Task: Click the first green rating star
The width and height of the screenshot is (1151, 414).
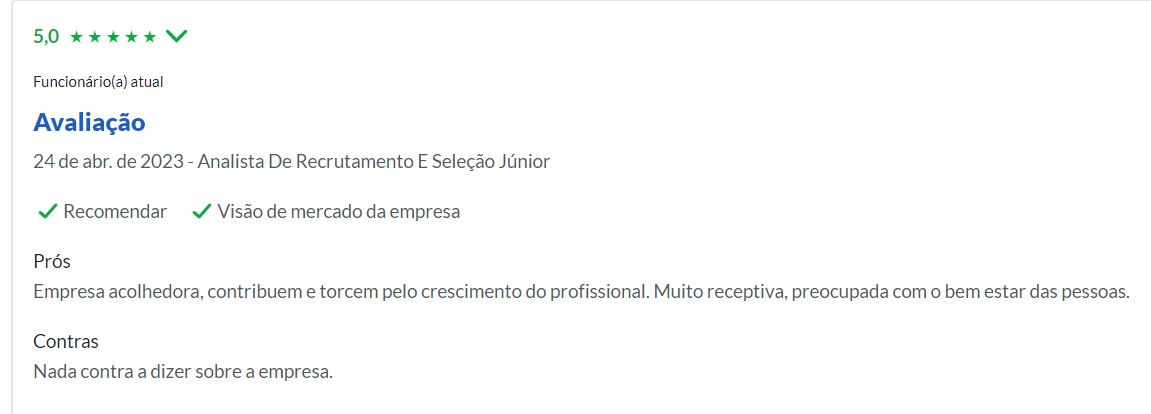Action: click(x=76, y=37)
